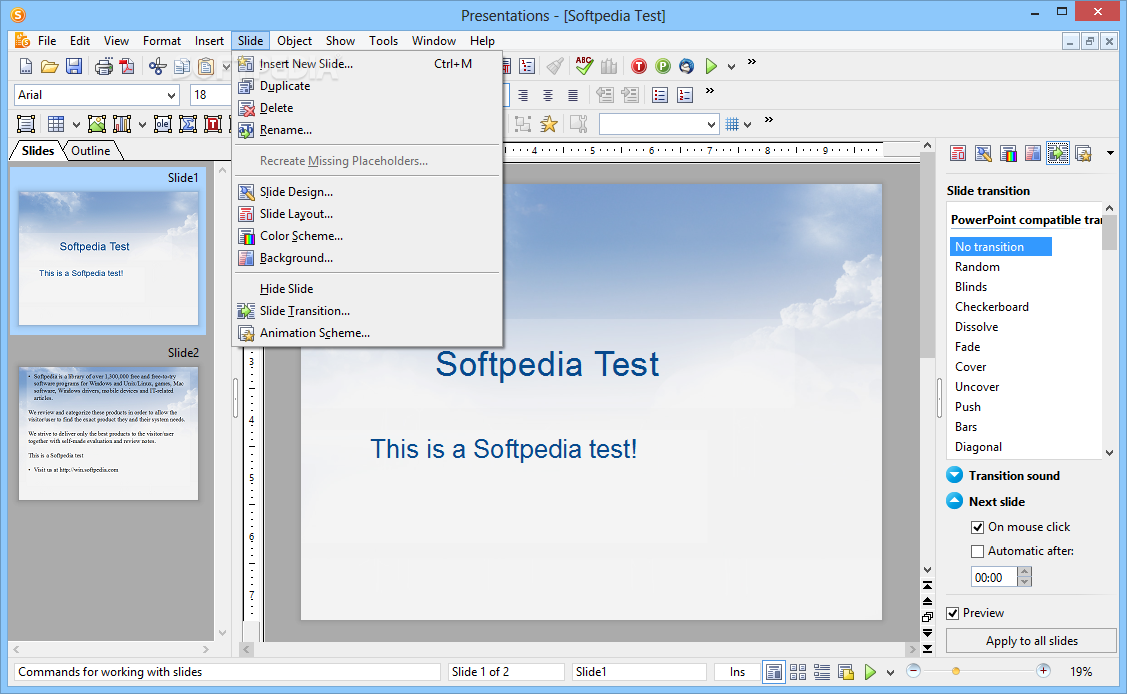Insert an equation with the Sigma icon

188,124
